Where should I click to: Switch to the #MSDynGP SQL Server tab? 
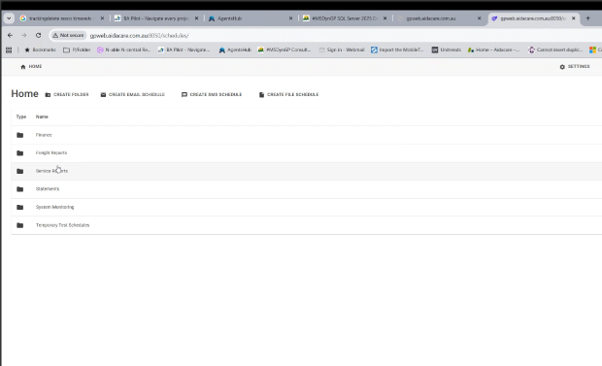(344, 18)
